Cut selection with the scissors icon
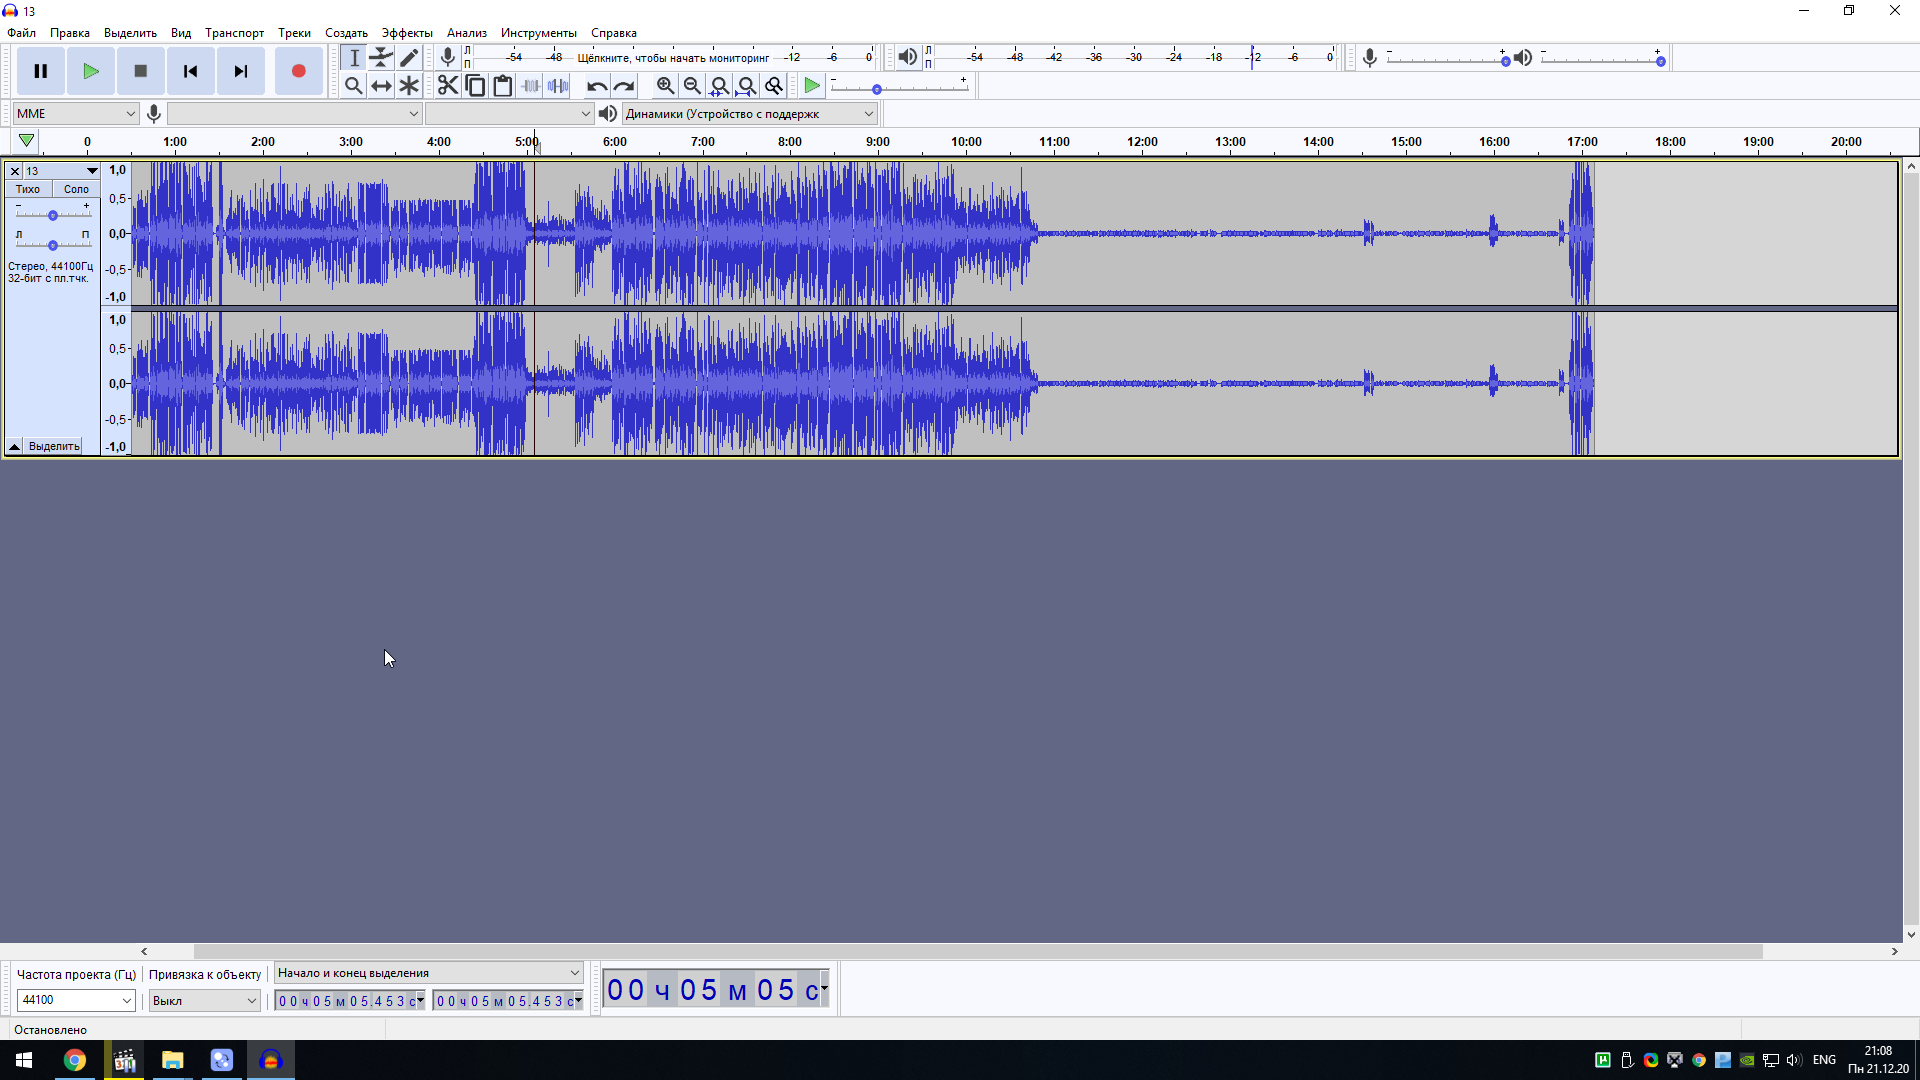Screen dimensions: 1920x1080 point(448,86)
